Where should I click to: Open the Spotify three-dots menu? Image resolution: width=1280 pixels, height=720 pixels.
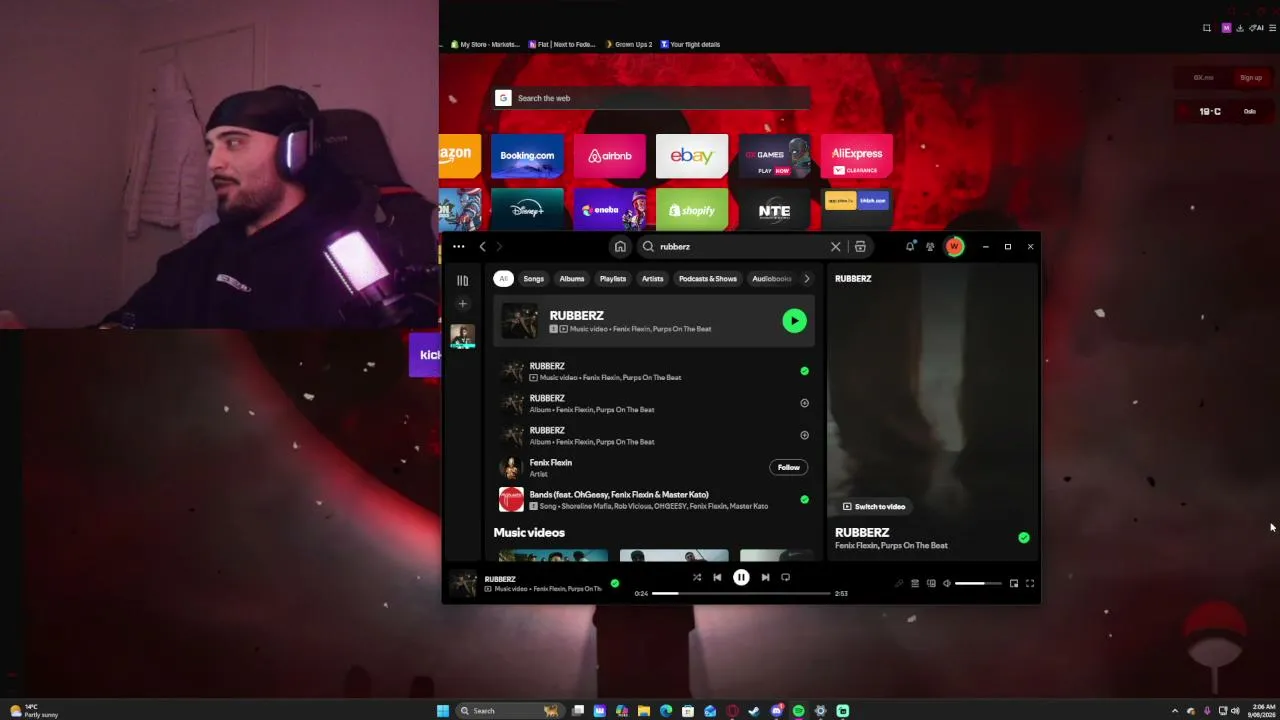click(x=458, y=247)
